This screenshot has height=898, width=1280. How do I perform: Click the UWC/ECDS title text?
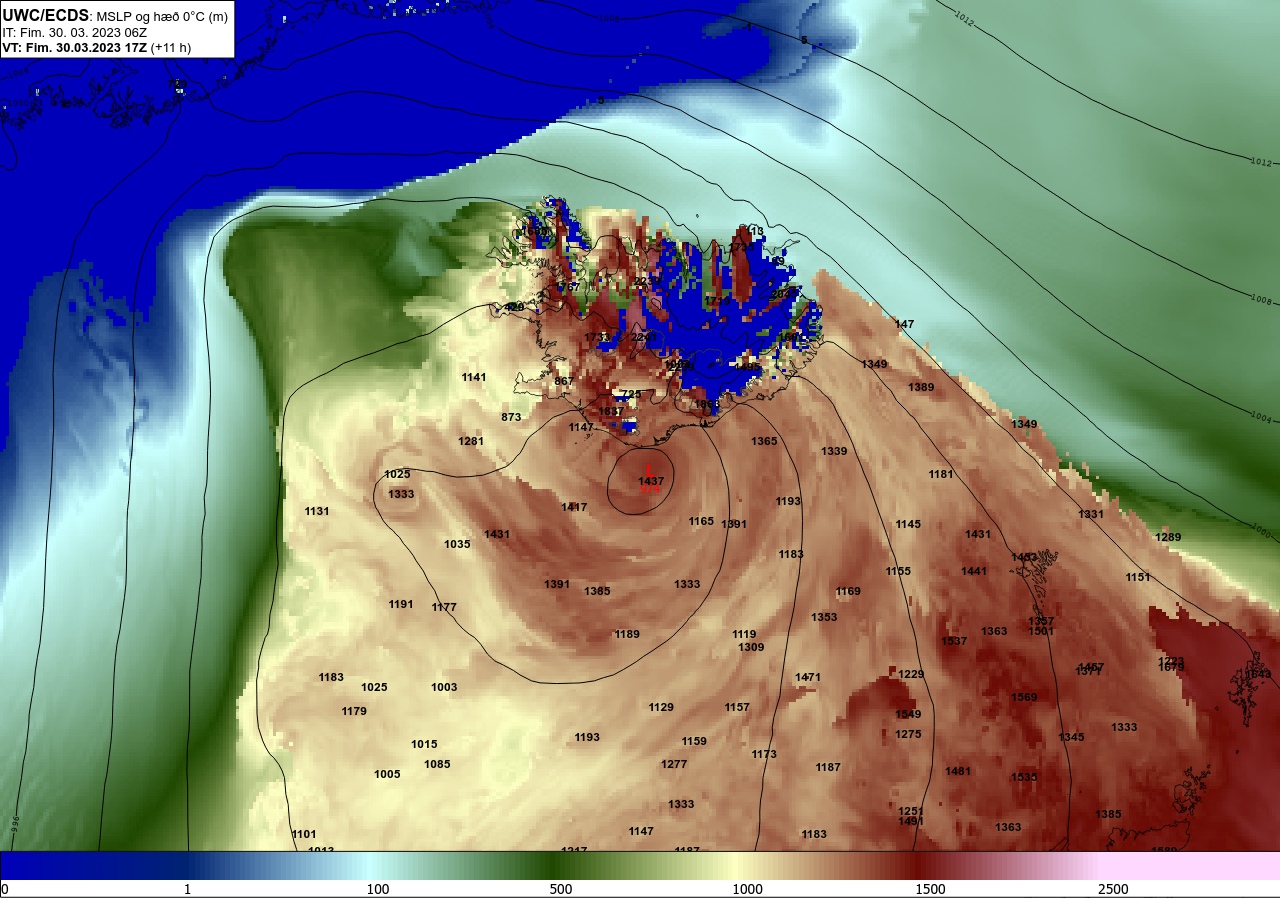[x=46, y=16]
